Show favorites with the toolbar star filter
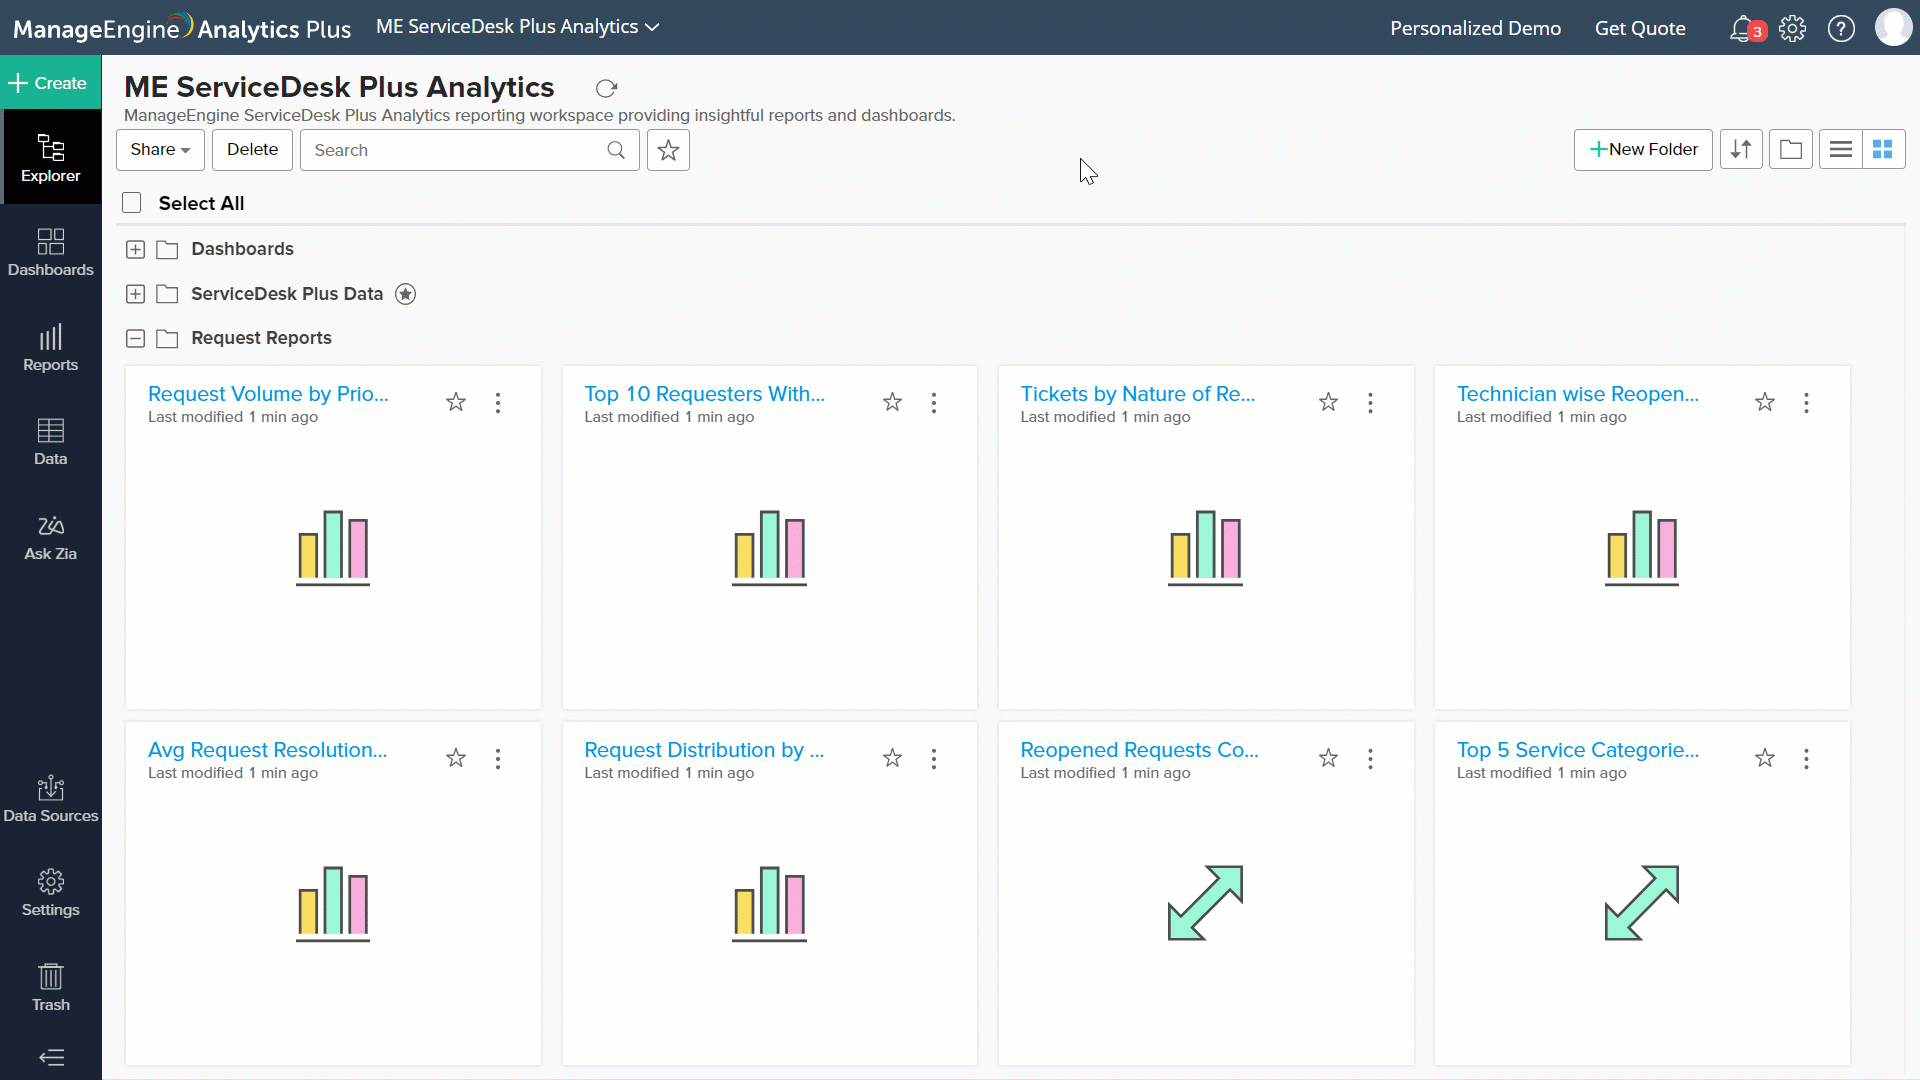Screen dimensions: 1920x1080 pyautogui.click(x=668, y=150)
